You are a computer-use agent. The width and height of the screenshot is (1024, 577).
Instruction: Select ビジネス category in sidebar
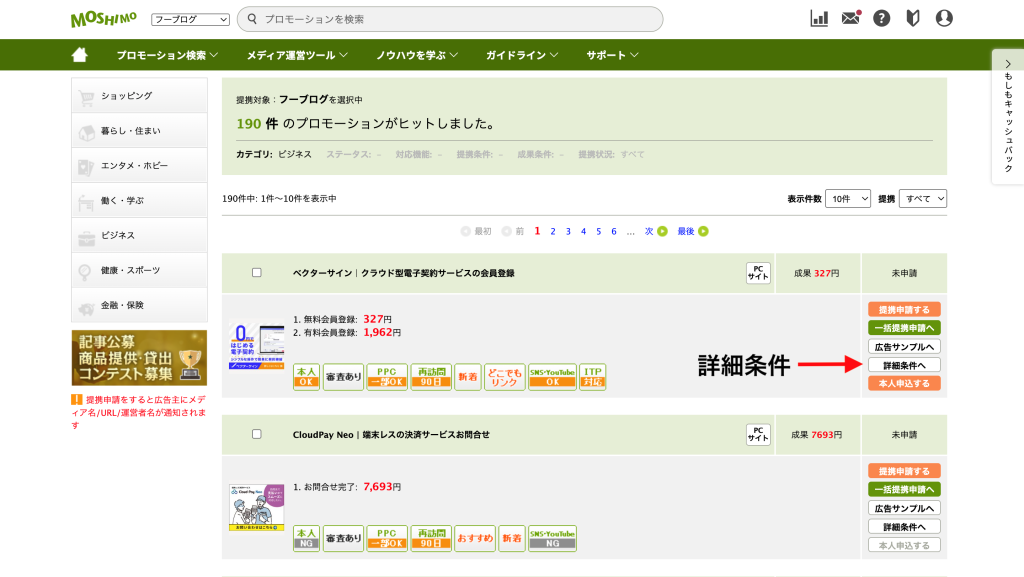pyautogui.click(x=139, y=235)
